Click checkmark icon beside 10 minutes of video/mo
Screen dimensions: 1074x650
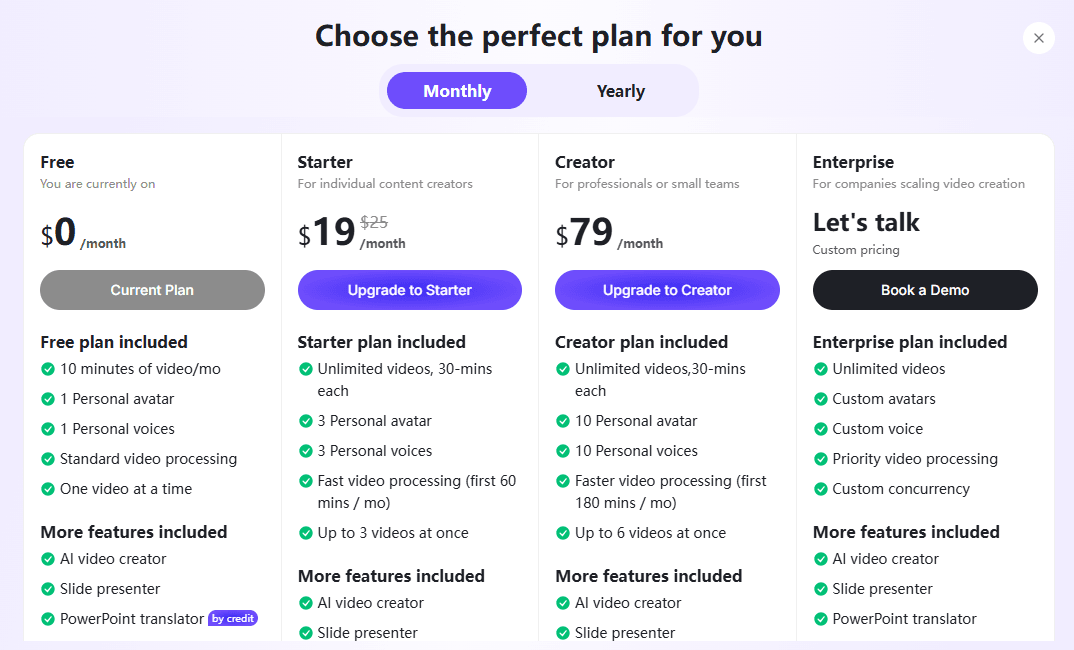coord(48,369)
